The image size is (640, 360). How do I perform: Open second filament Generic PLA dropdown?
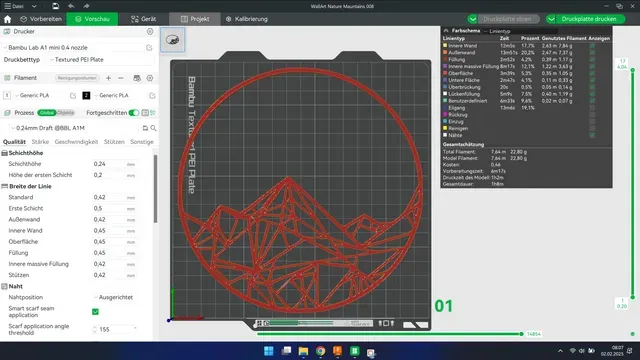(120, 96)
